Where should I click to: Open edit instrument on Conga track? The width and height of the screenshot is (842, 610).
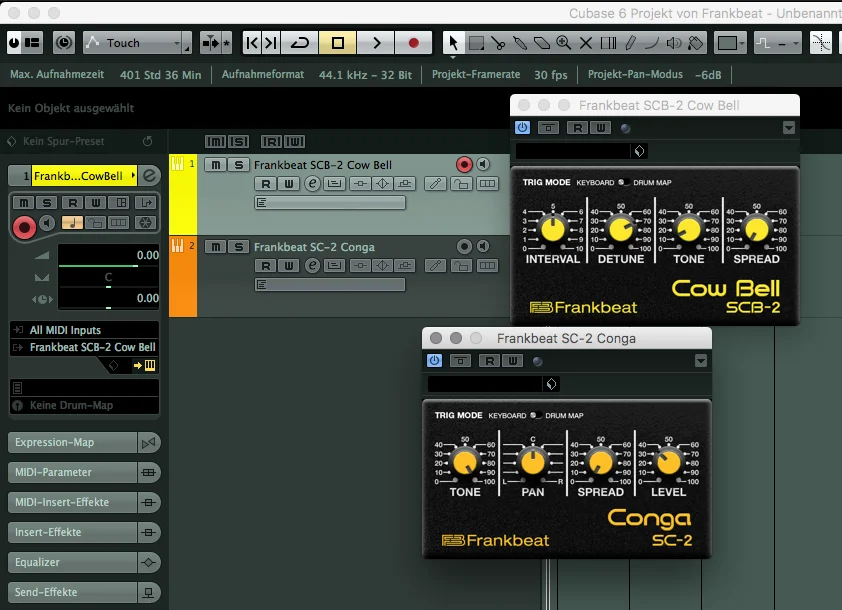click(x=313, y=265)
